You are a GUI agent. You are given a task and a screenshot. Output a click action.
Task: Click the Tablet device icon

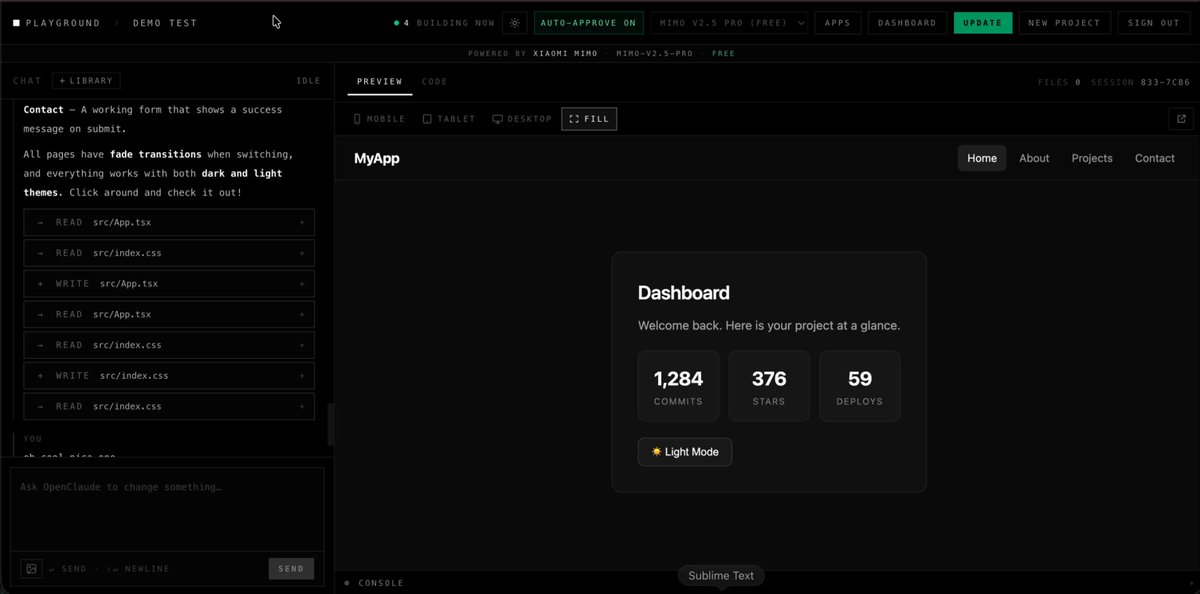pyautogui.click(x=427, y=119)
